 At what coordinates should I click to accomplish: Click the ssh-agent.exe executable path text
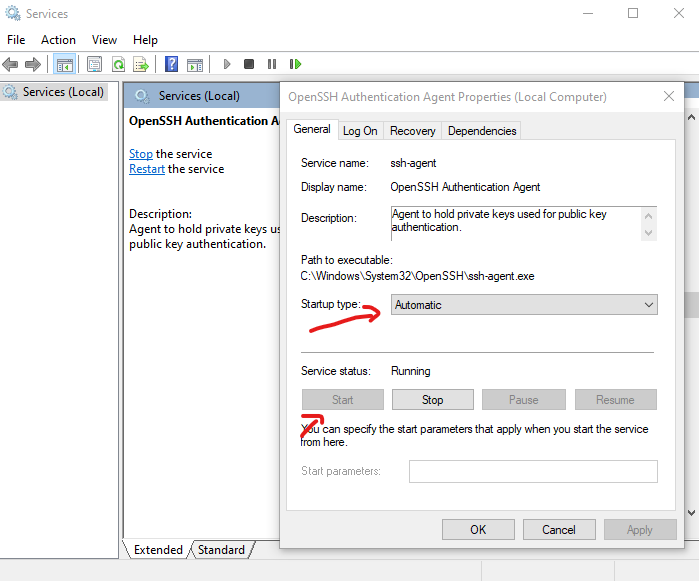tap(417, 276)
